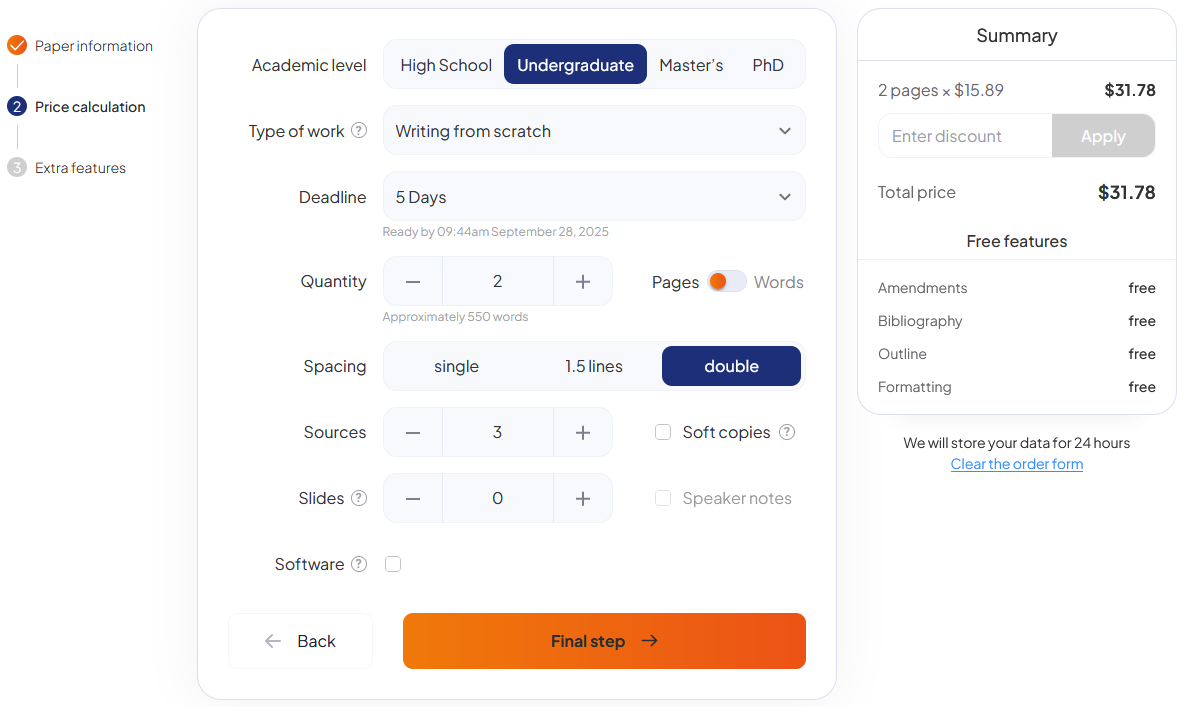Image resolution: width=1185 pixels, height=707 pixels.
Task: Increase Sources with the plus icon
Action: tap(583, 433)
